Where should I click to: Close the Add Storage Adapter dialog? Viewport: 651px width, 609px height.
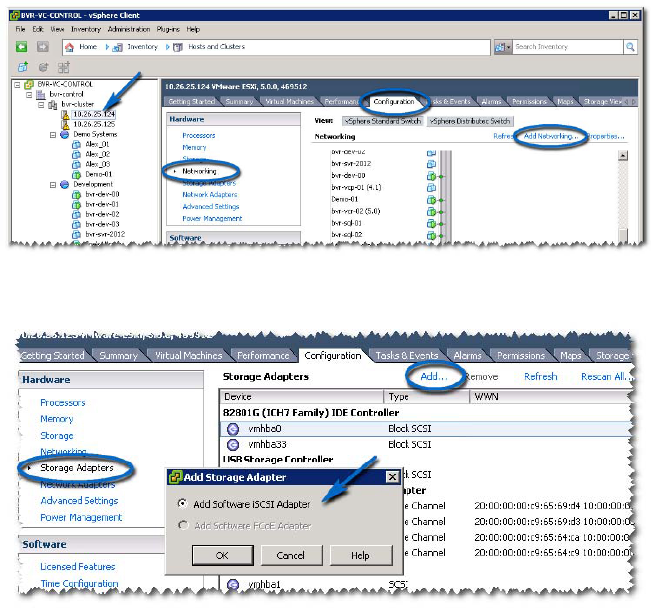(x=392, y=477)
